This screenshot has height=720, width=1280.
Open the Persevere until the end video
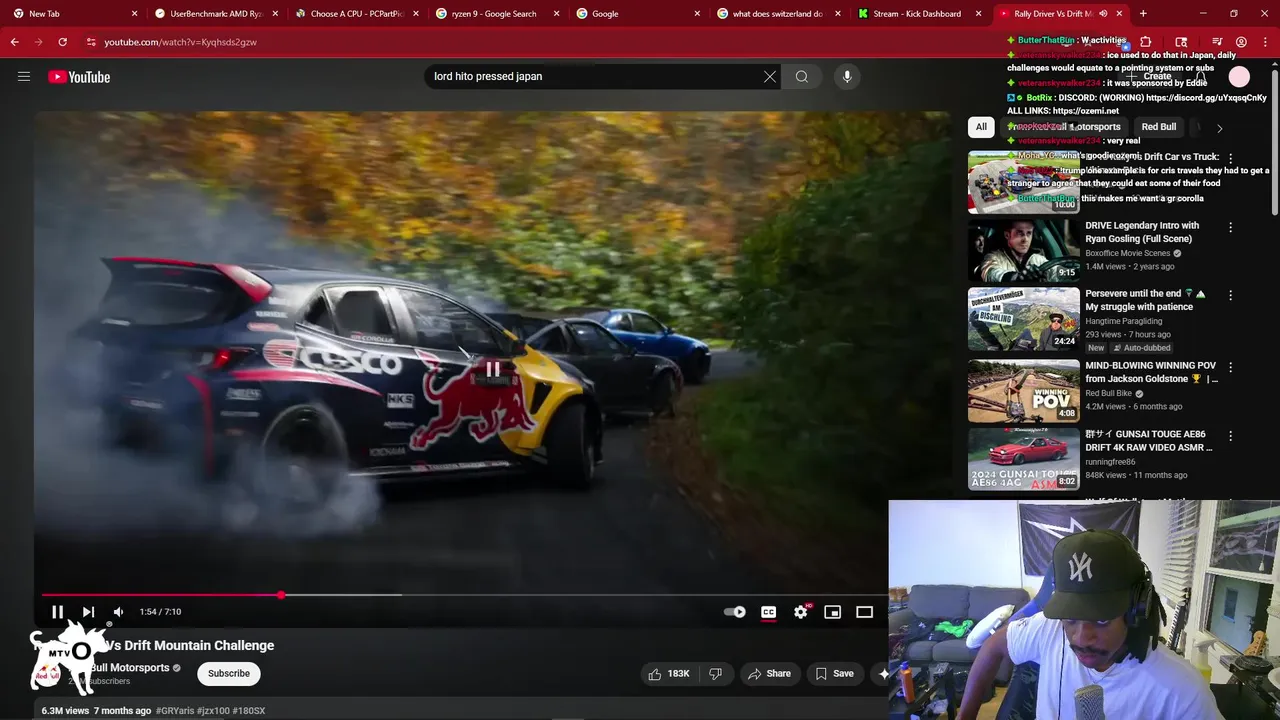[x=1023, y=319]
